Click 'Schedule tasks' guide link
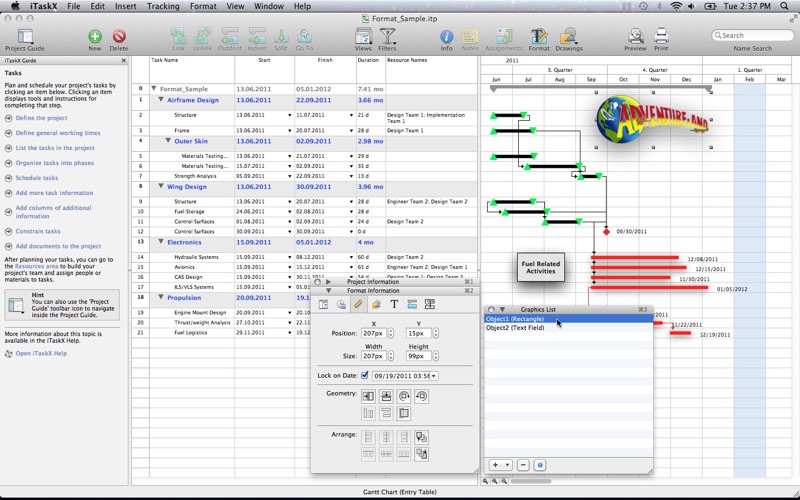800x500 pixels. (x=37, y=178)
